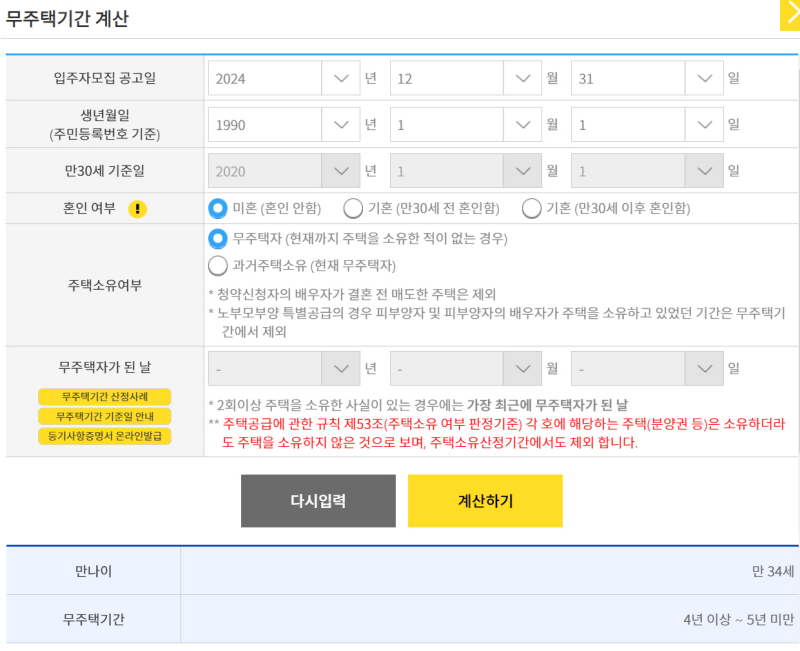Click the 생년월일 (주민등록번호 기준) label
The image size is (800, 651).
pyautogui.click(x=105, y=124)
